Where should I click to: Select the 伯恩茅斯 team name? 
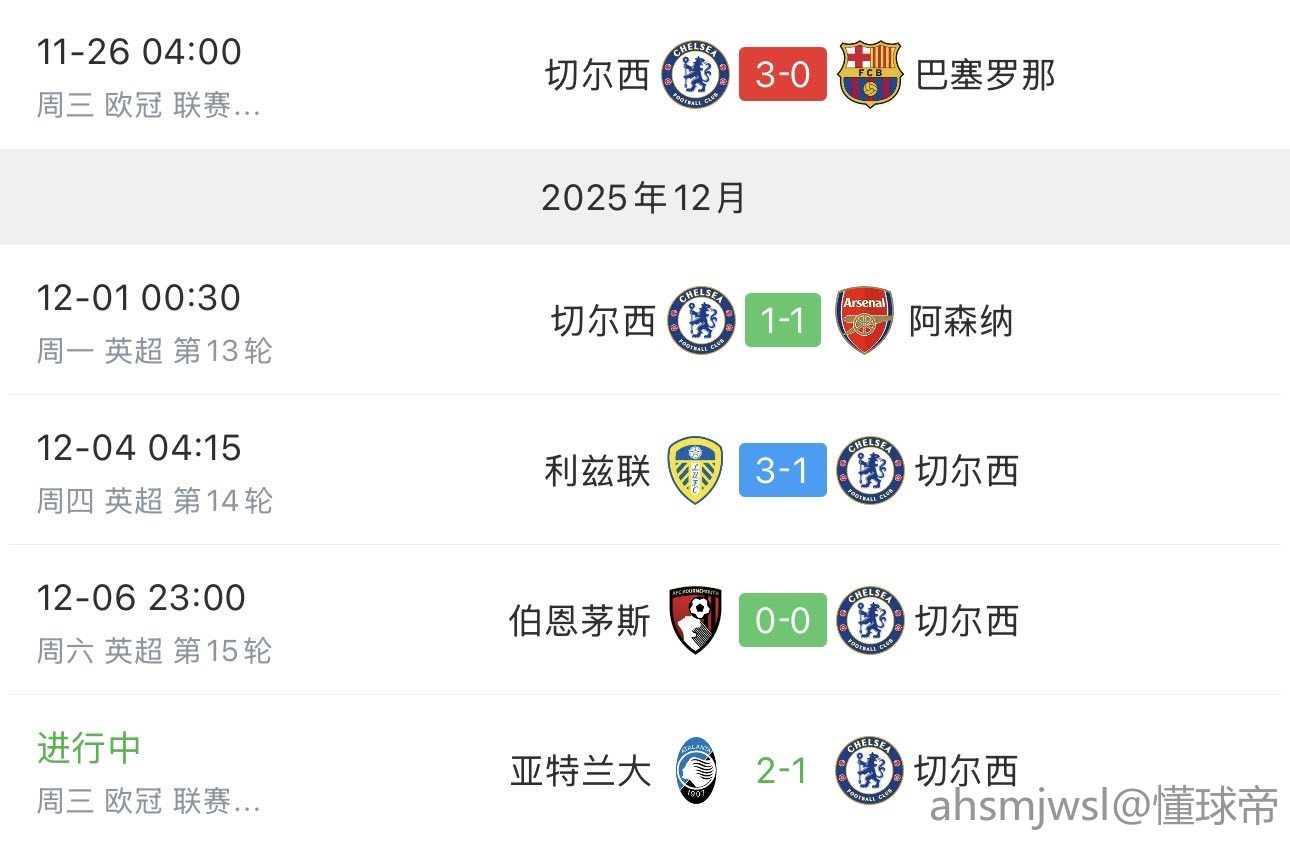(579, 621)
